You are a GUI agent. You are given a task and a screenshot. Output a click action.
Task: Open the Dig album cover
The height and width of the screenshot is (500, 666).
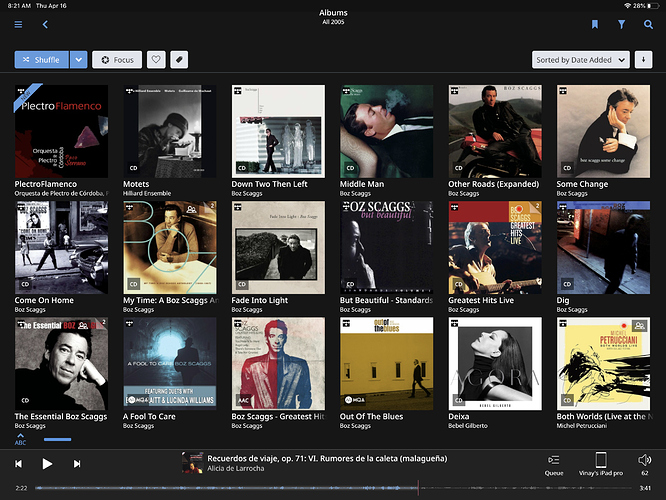point(603,247)
